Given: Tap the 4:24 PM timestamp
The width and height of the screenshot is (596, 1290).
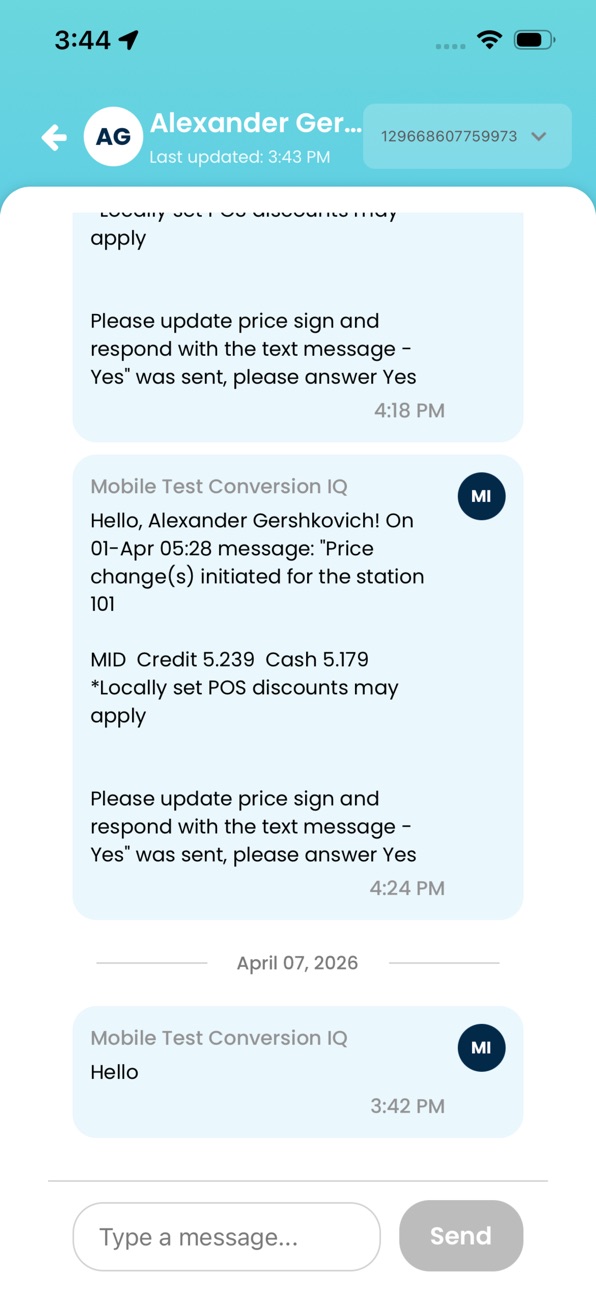Looking at the screenshot, I should pyautogui.click(x=407, y=888).
